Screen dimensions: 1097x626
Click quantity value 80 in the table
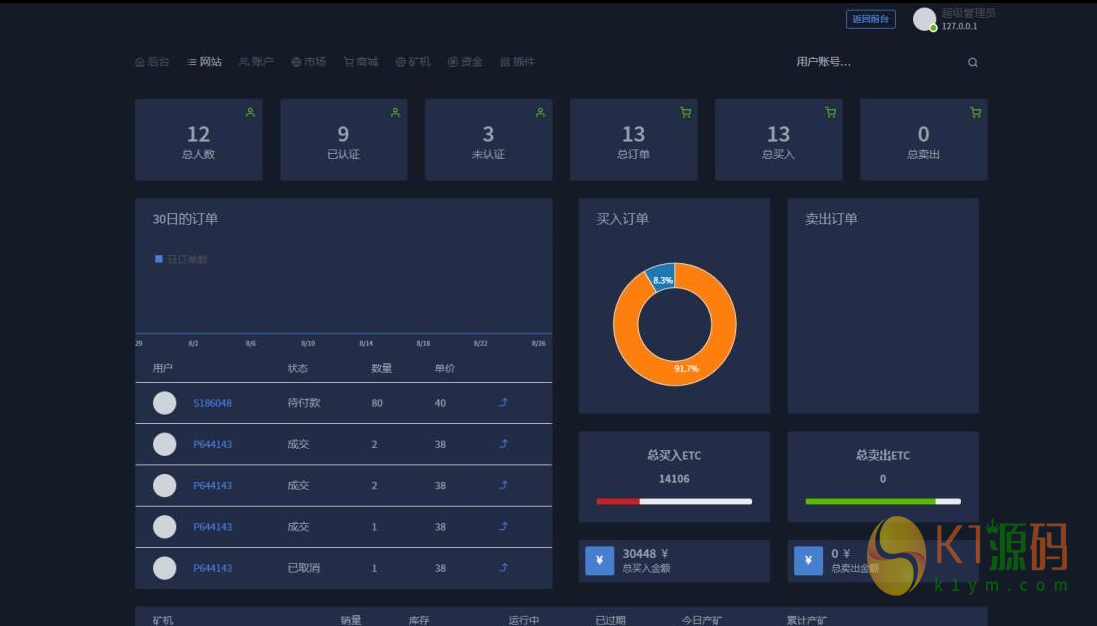[377, 404]
